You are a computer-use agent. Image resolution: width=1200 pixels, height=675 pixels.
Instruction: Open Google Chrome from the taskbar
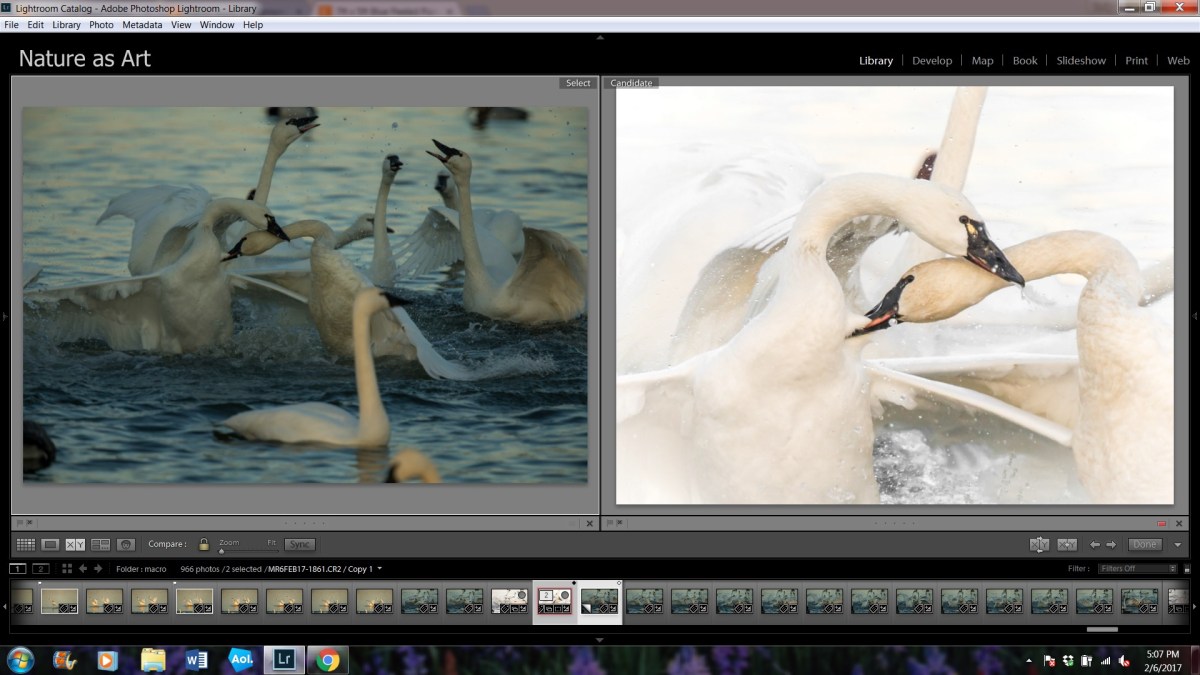click(327, 660)
